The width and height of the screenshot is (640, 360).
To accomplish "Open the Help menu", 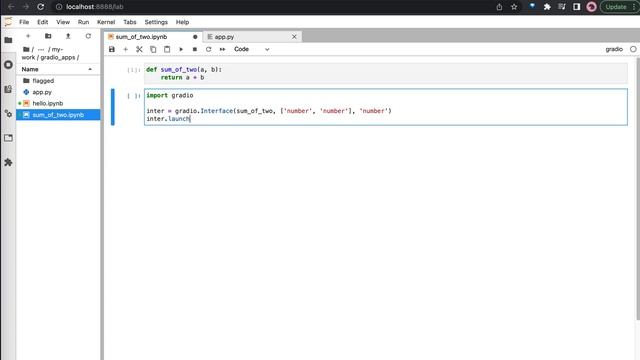I will (182, 22).
